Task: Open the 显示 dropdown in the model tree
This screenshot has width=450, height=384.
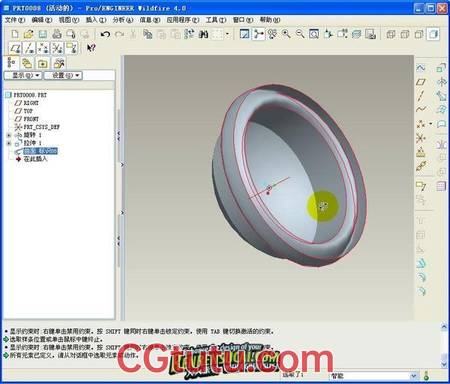Action: [23, 75]
